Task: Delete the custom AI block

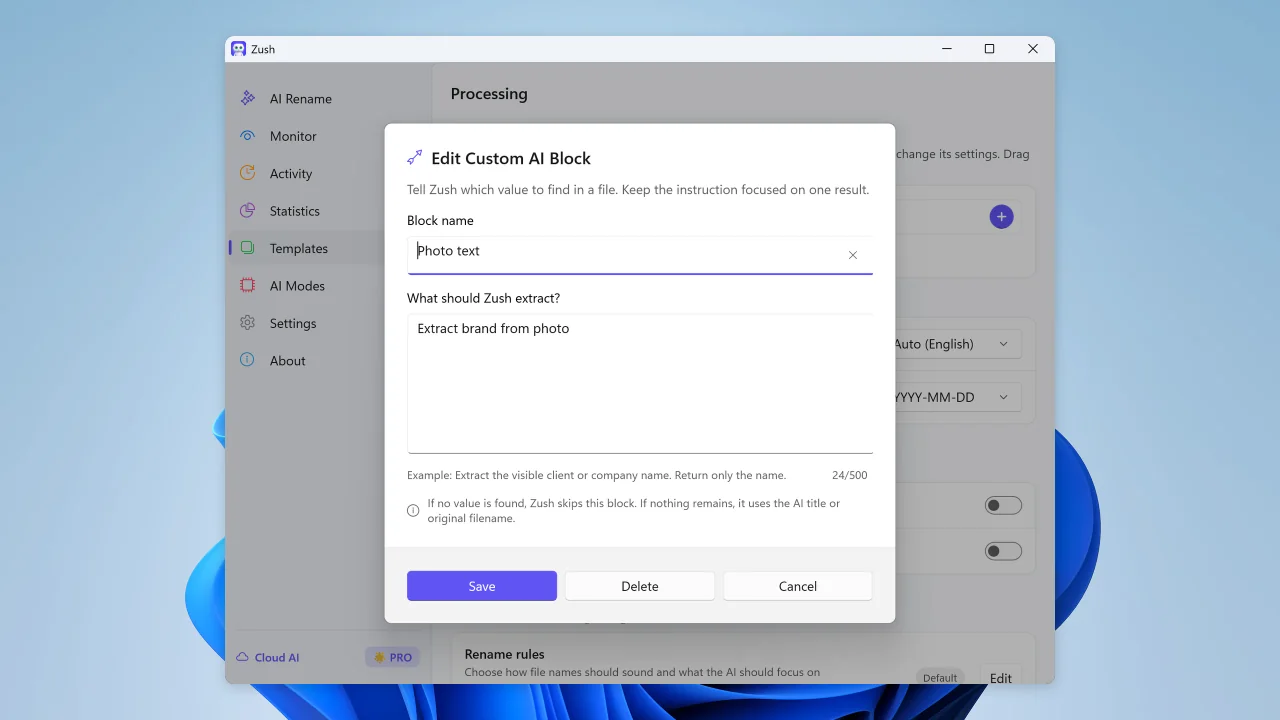Action: pyautogui.click(x=640, y=586)
